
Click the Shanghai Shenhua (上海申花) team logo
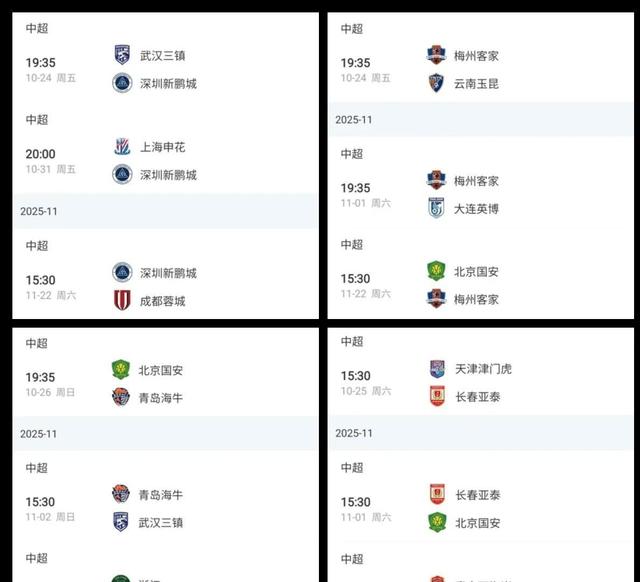click(x=122, y=147)
